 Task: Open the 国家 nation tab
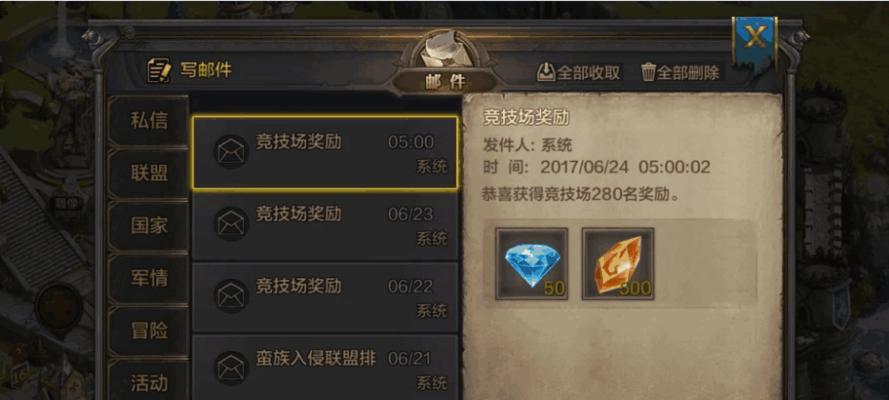pyautogui.click(x=149, y=225)
